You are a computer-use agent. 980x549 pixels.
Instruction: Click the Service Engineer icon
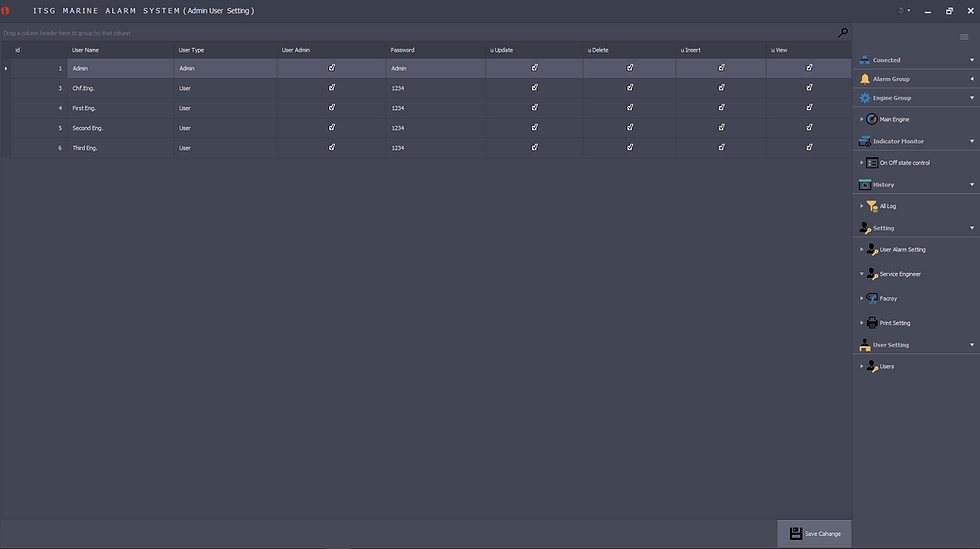coord(872,274)
